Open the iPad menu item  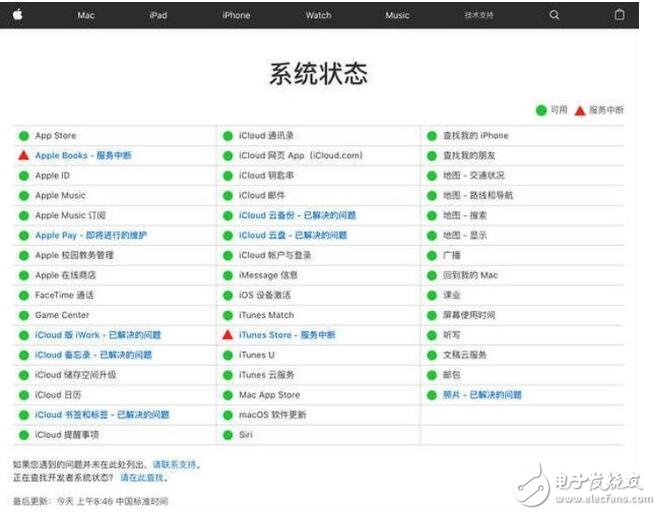pyautogui.click(x=158, y=15)
